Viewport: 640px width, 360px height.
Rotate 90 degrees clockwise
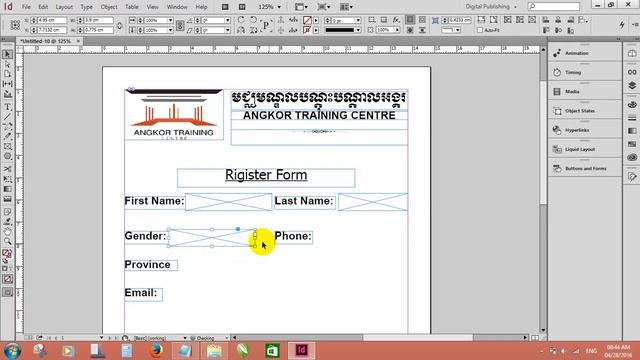(241, 20)
